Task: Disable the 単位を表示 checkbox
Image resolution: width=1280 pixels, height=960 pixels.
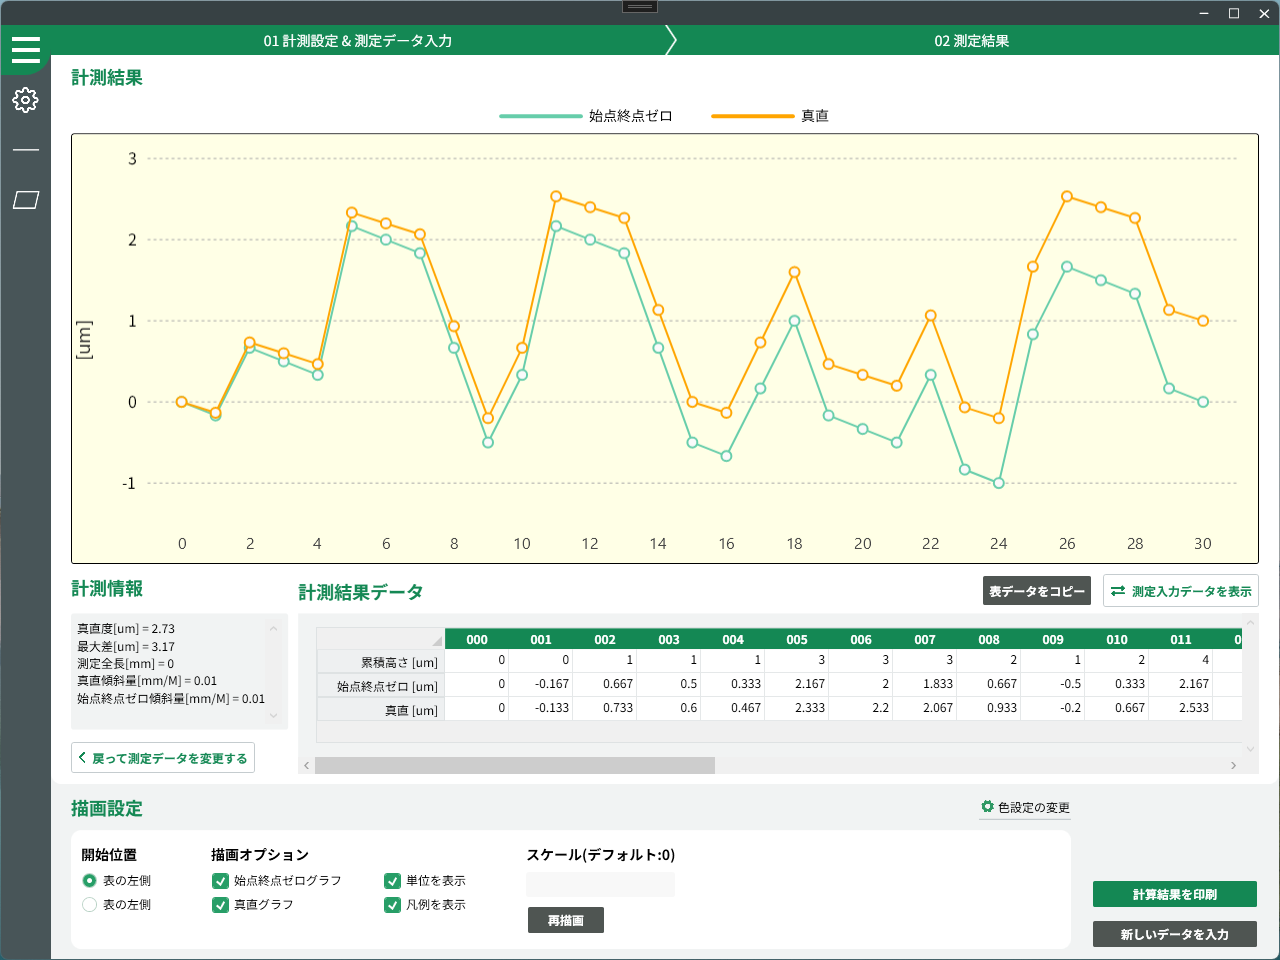Action: coord(393,881)
